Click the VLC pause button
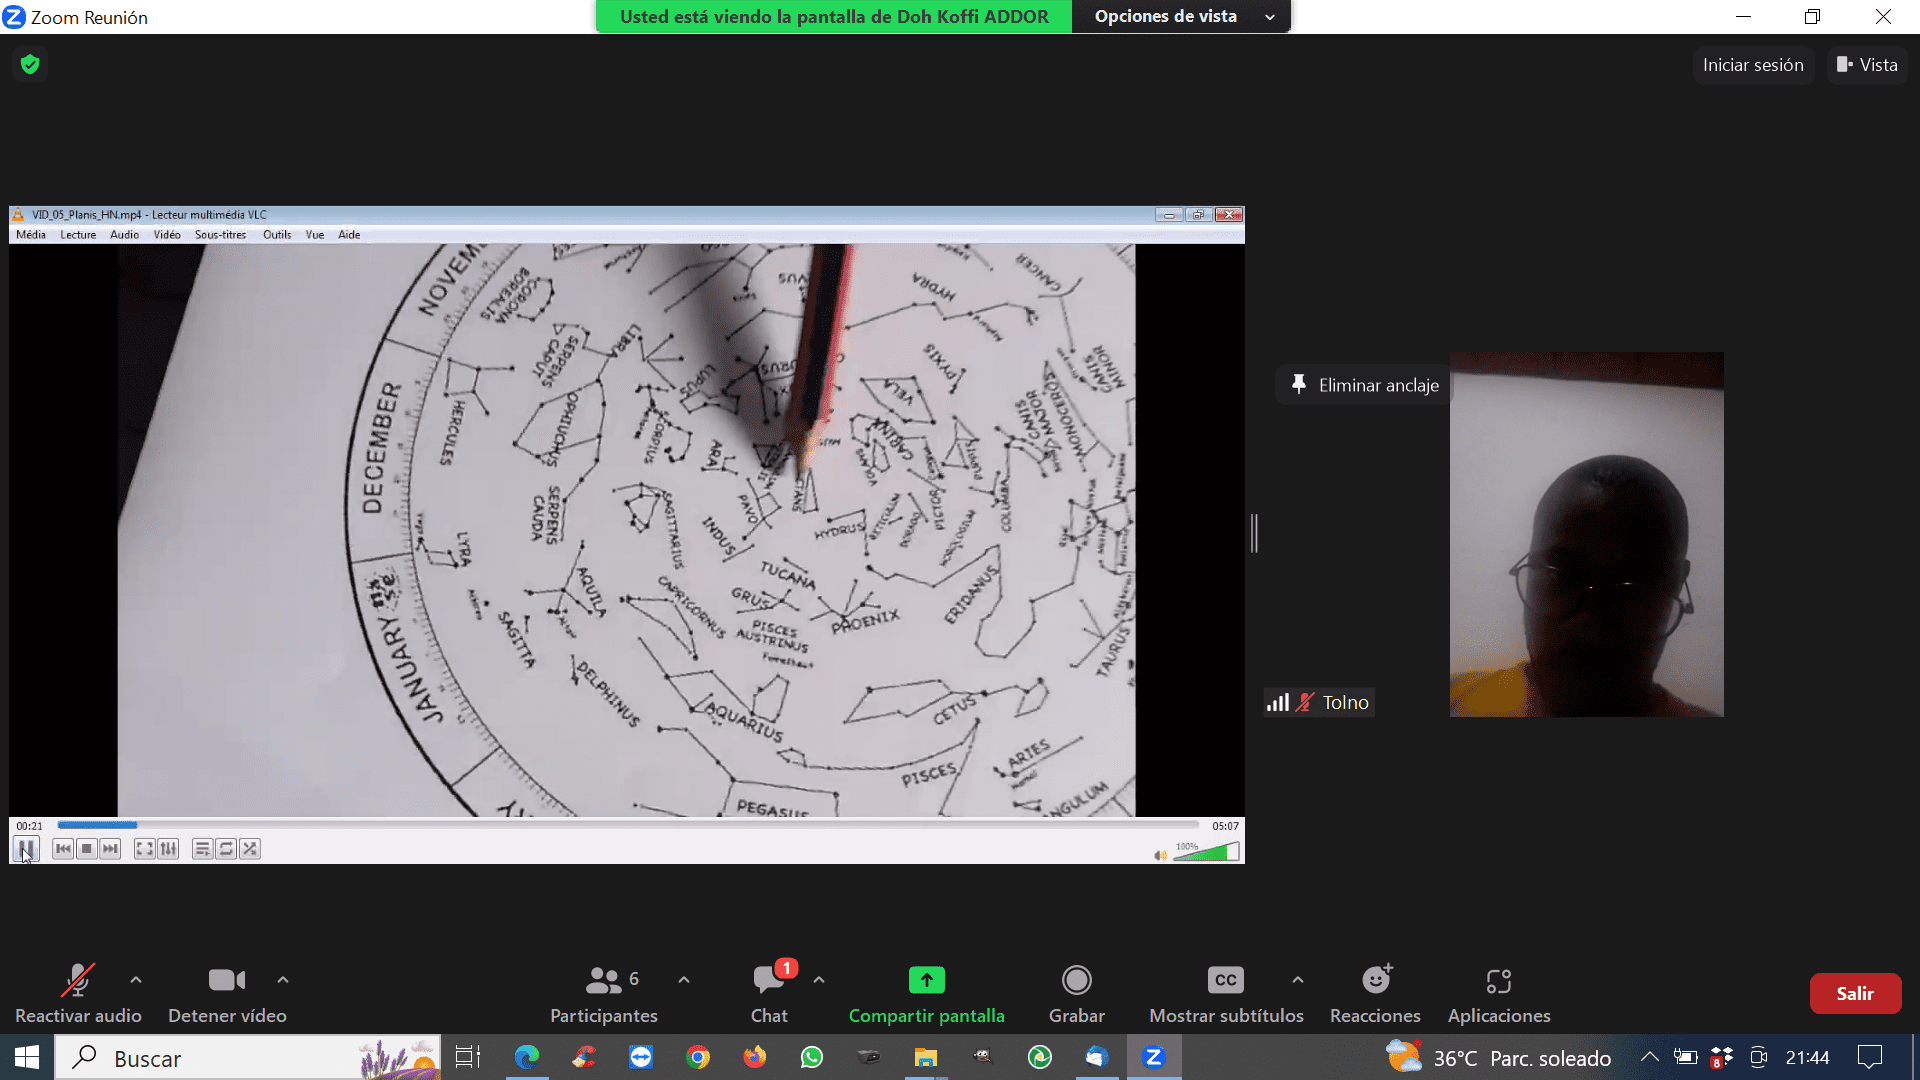This screenshot has width=1920, height=1080. point(26,849)
